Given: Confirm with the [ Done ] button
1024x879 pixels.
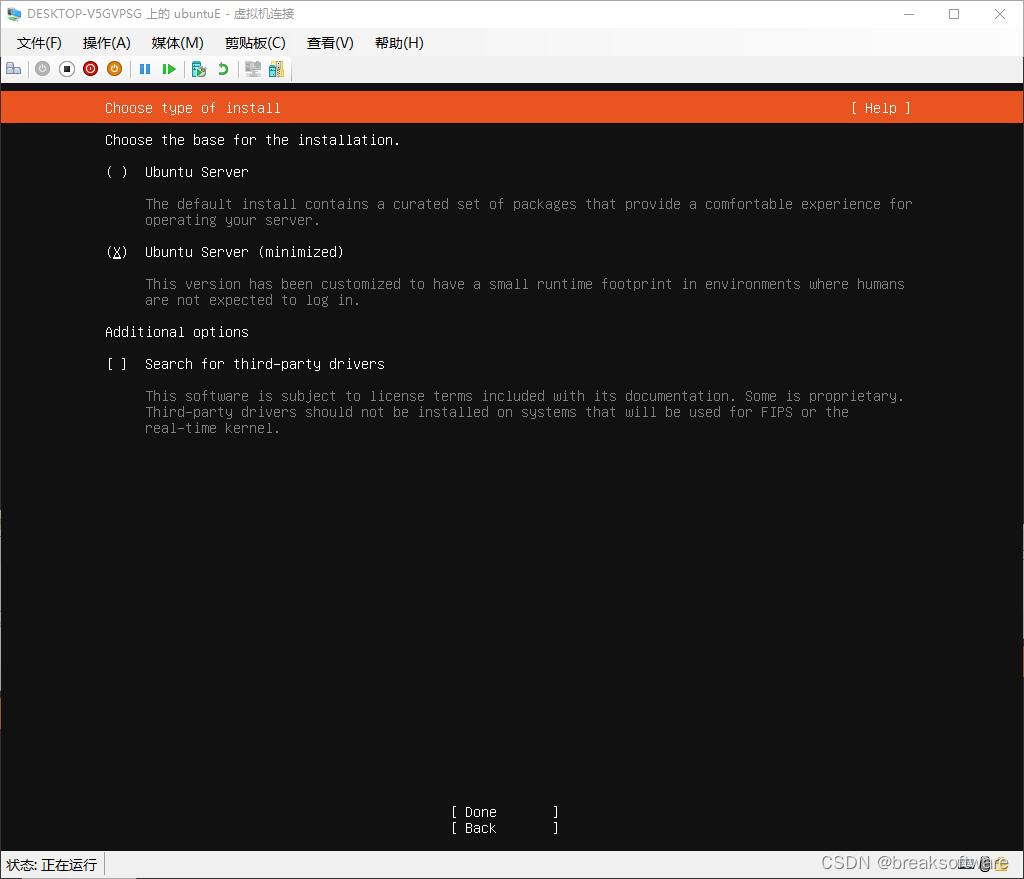Looking at the screenshot, I should (505, 812).
